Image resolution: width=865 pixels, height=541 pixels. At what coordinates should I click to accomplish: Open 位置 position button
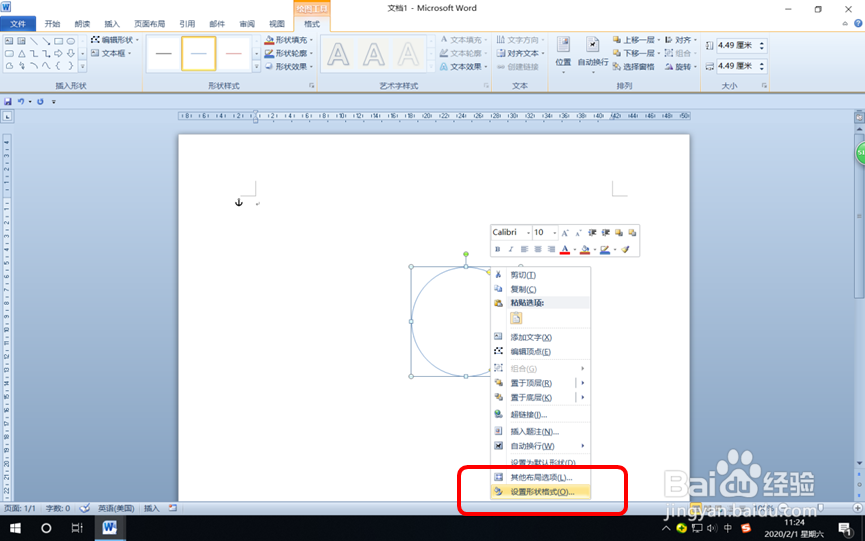point(563,55)
